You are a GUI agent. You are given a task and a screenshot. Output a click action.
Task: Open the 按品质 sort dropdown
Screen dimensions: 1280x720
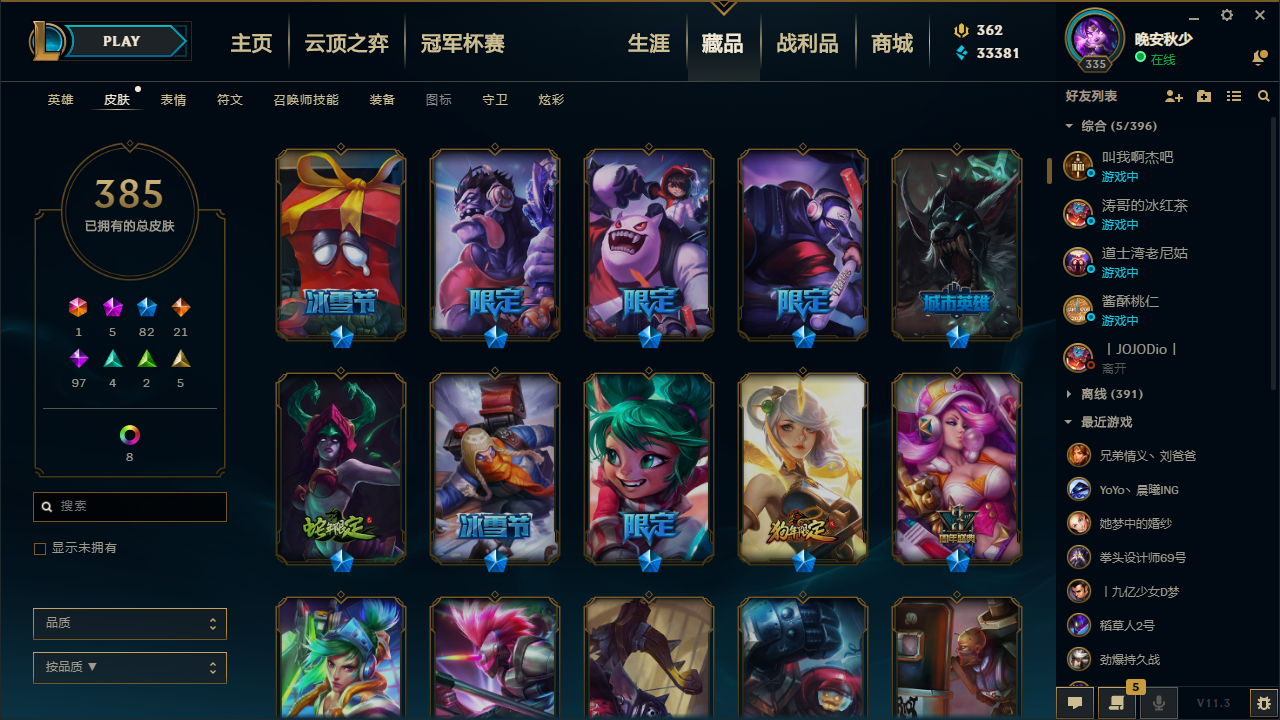(130, 667)
